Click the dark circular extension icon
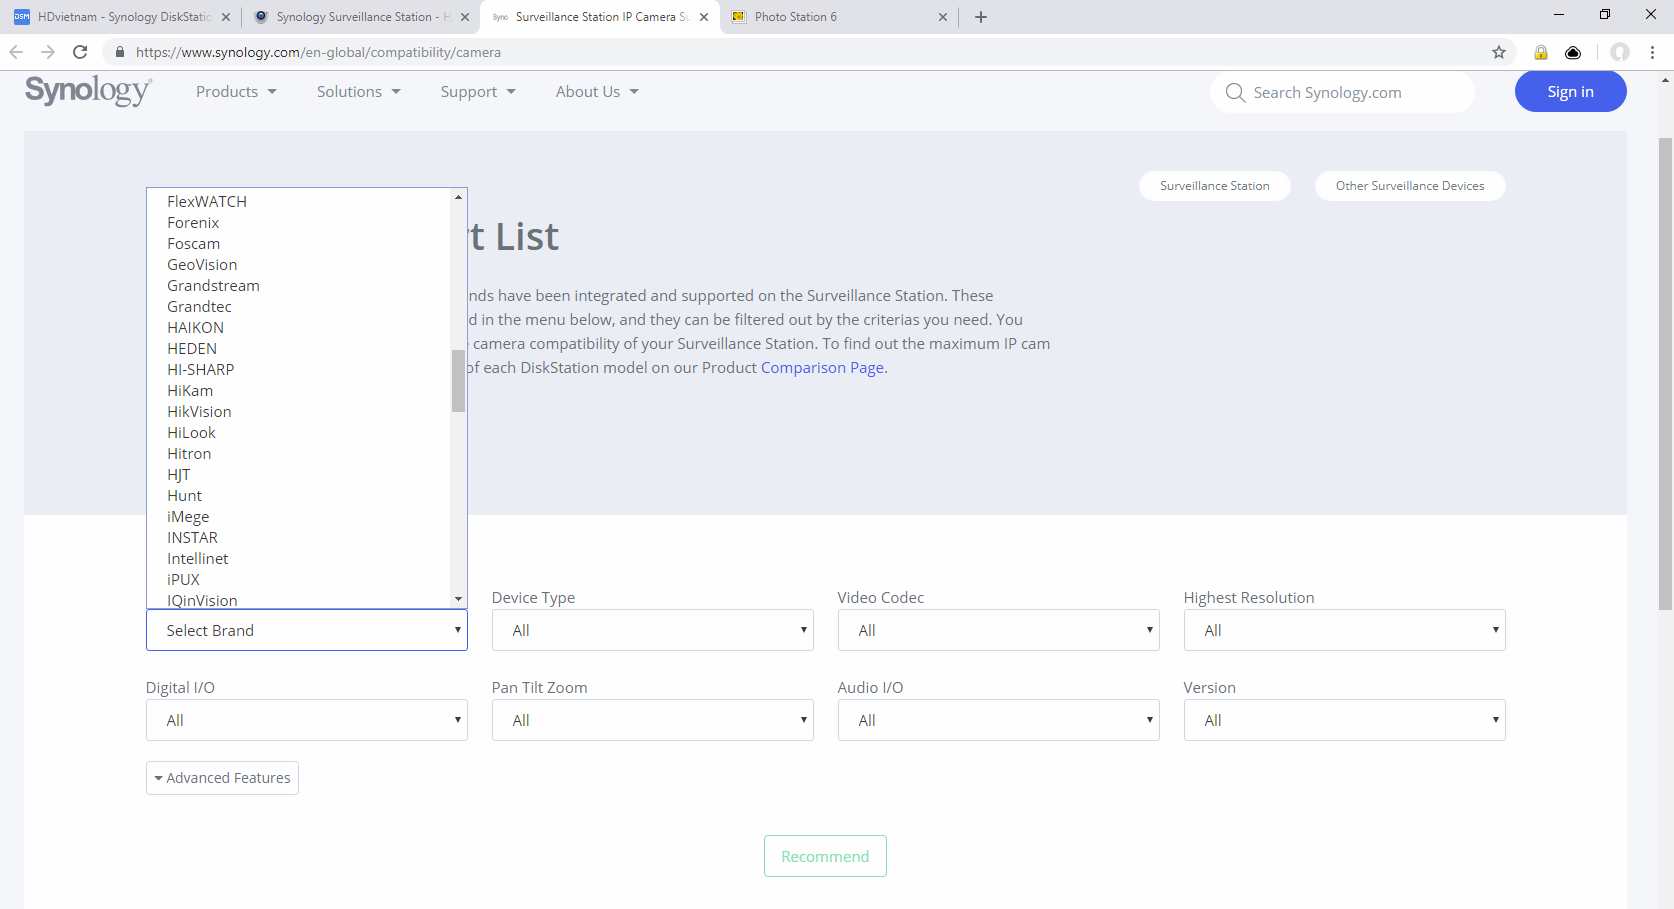This screenshot has width=1674, height=909. click(x=1573, y=52)
